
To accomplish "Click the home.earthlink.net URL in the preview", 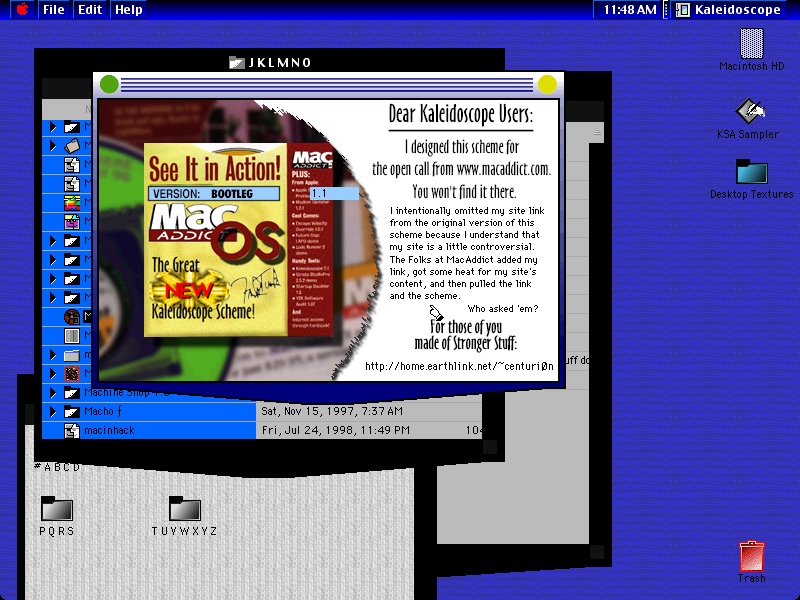I will [459, 366].
